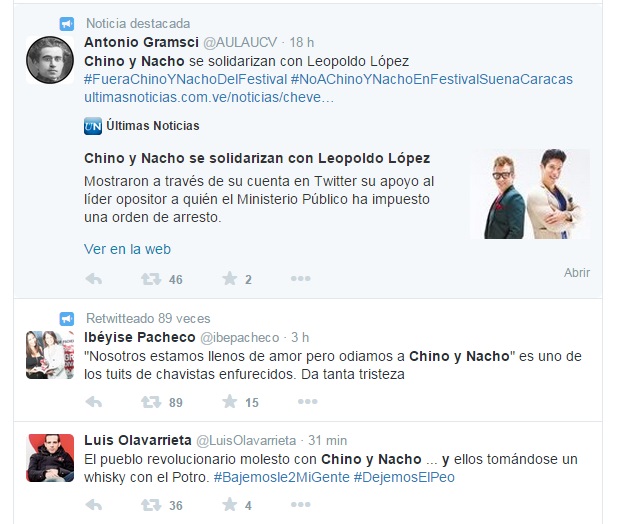Reply to Luis Olavarrieta's tweet
This screenshot has width=620, height=524.
94,505
